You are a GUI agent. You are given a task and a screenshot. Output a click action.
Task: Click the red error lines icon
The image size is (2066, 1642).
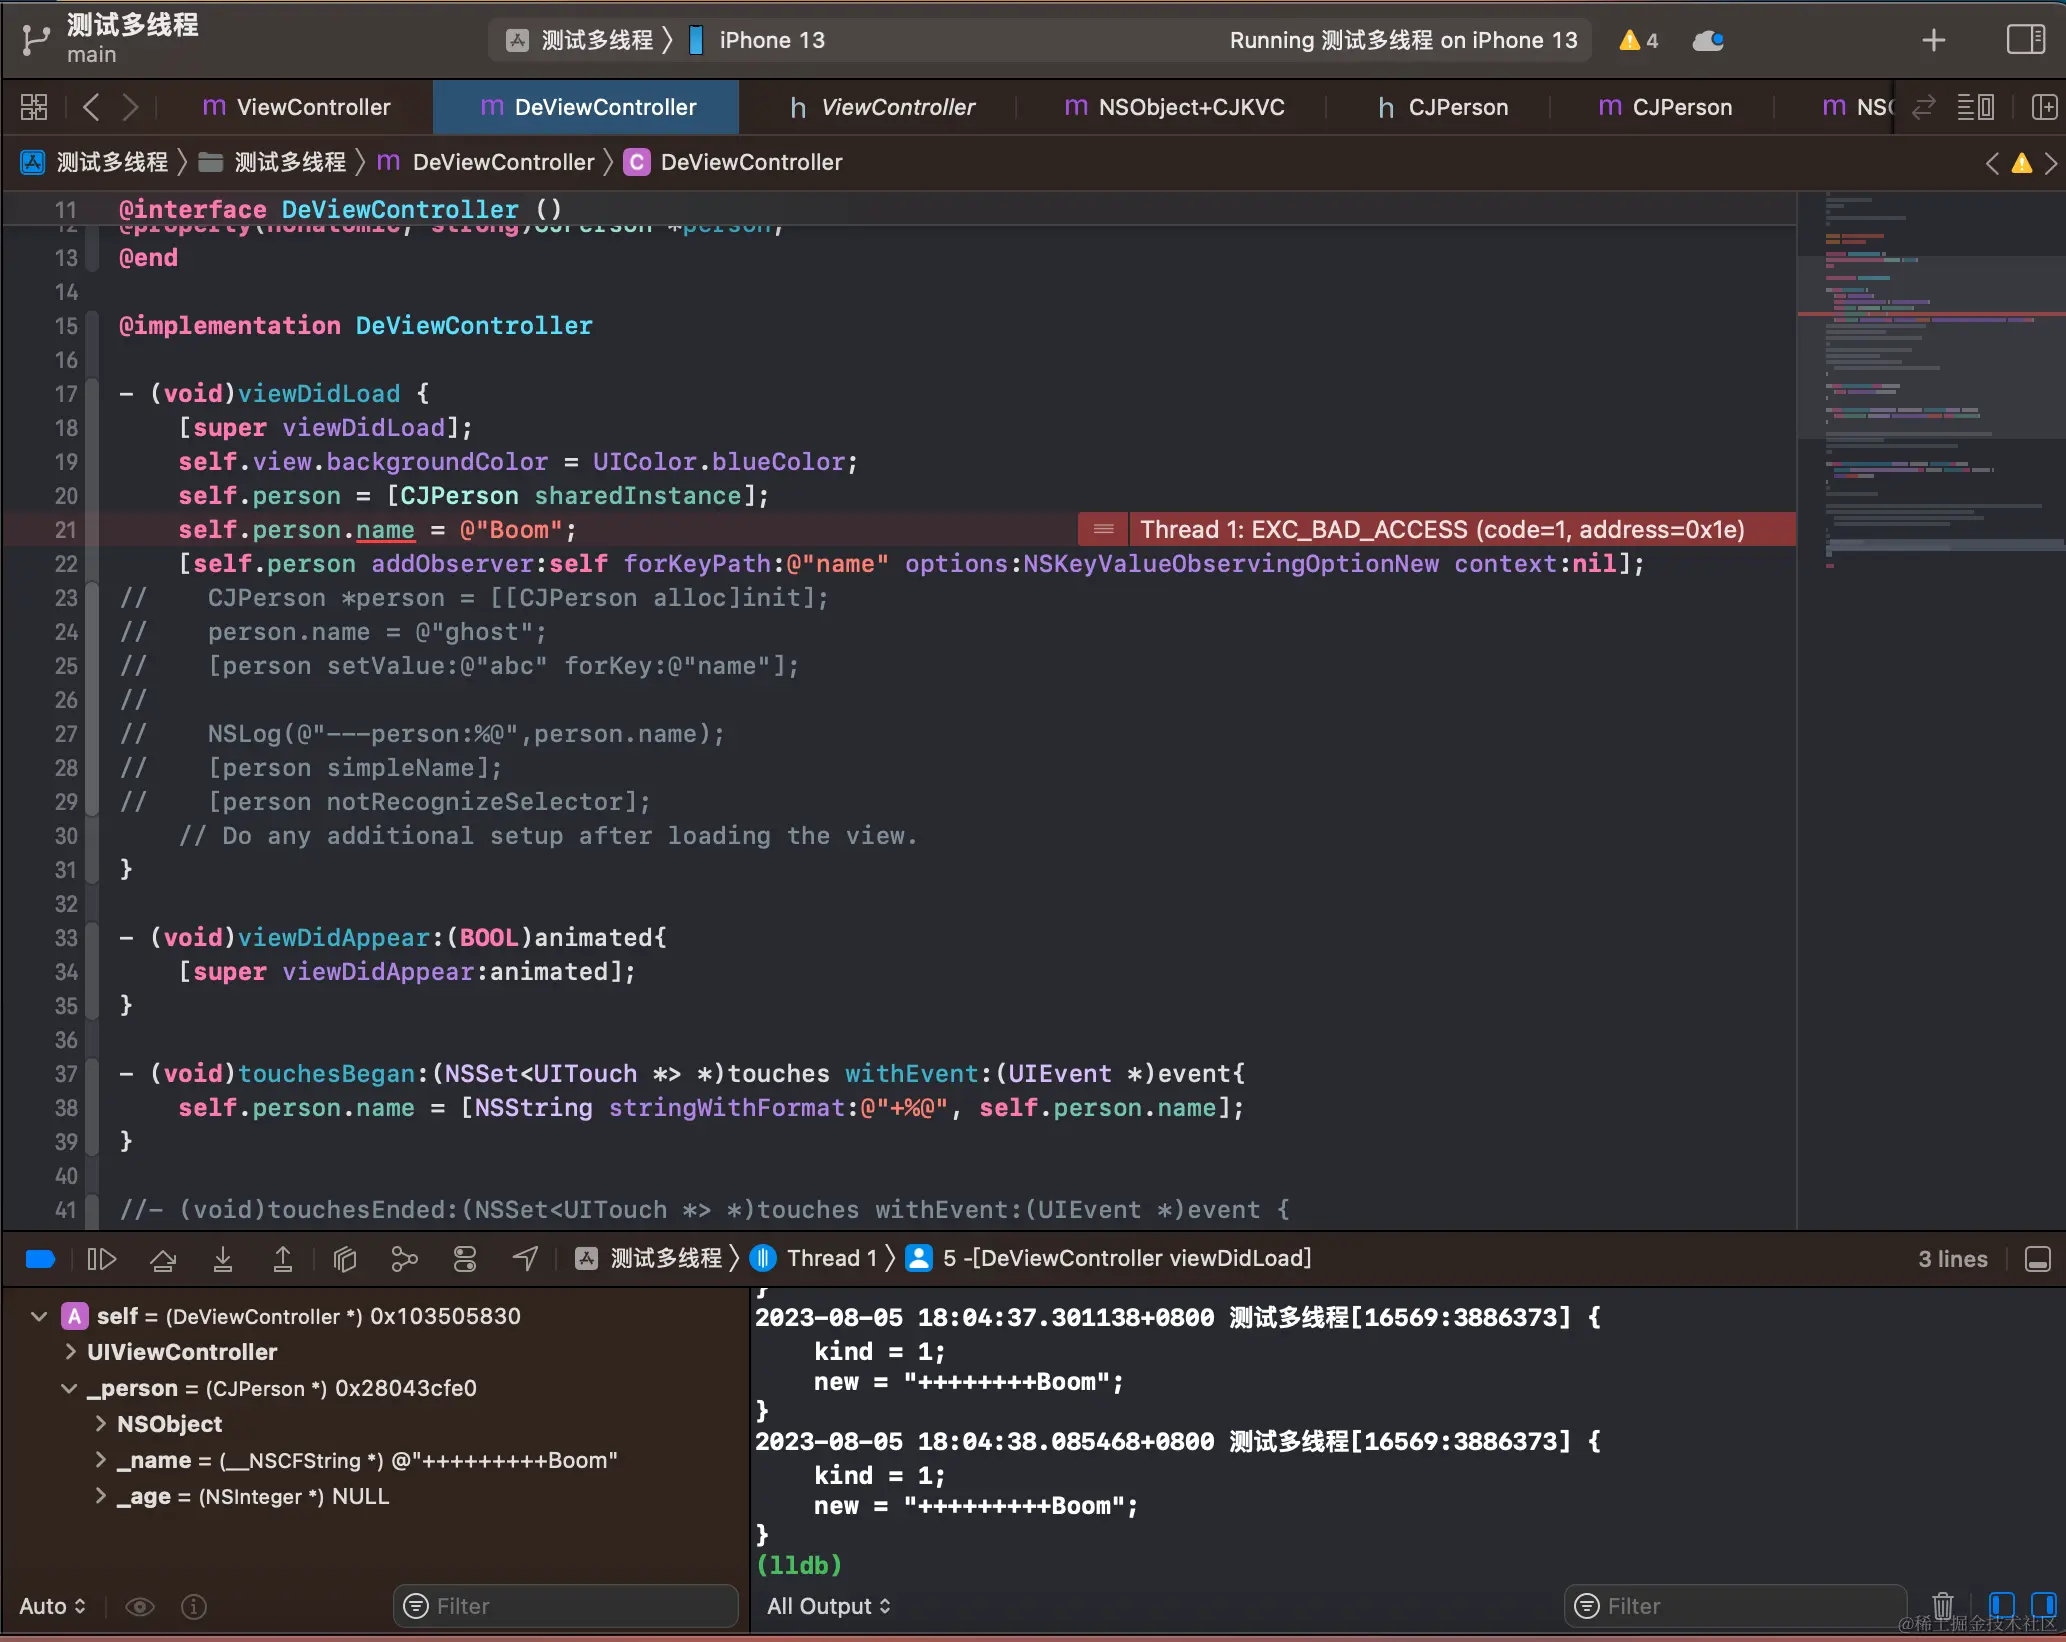coord(1103,530)
